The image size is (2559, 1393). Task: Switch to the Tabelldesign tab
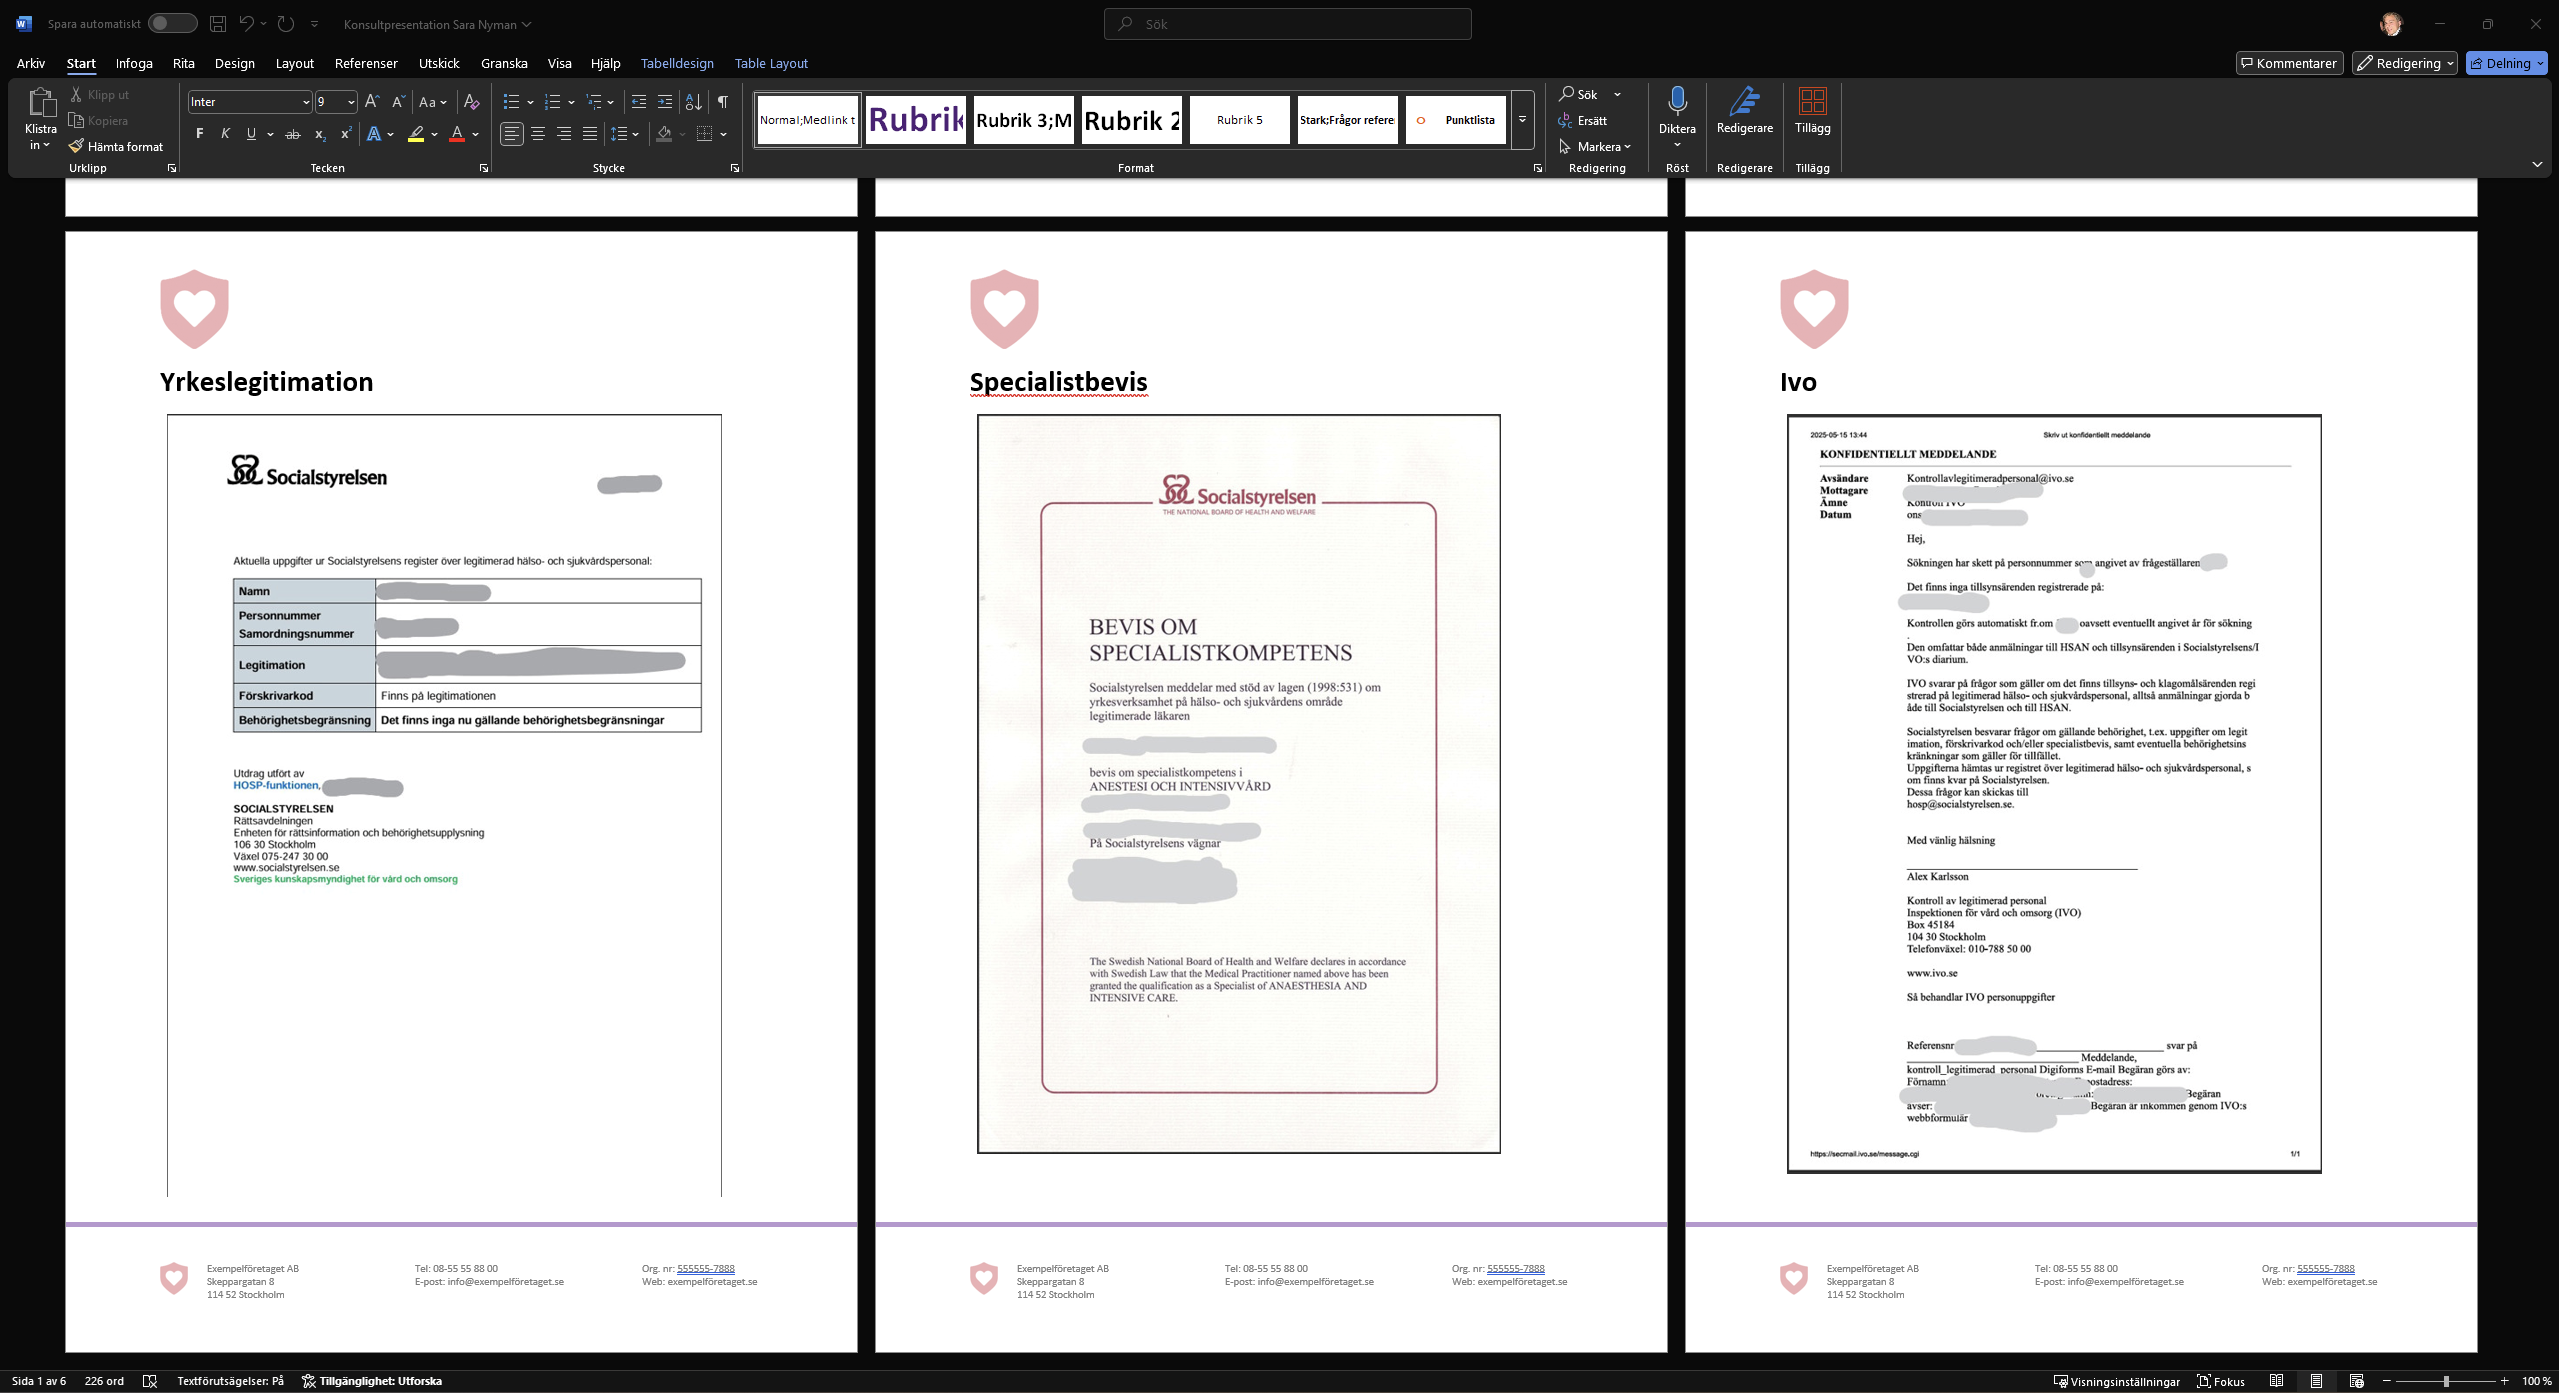pos(677,63)
